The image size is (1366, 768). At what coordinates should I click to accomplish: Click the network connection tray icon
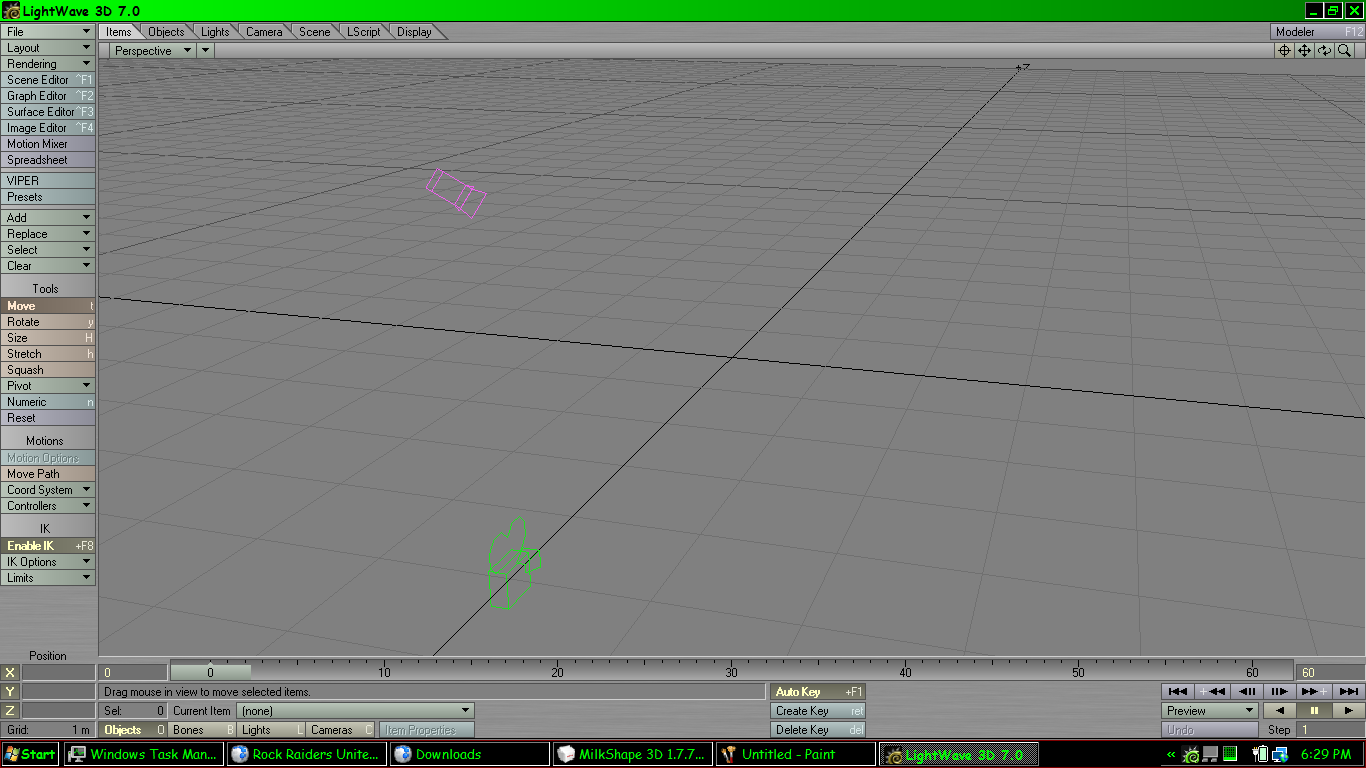point(1279,754)
